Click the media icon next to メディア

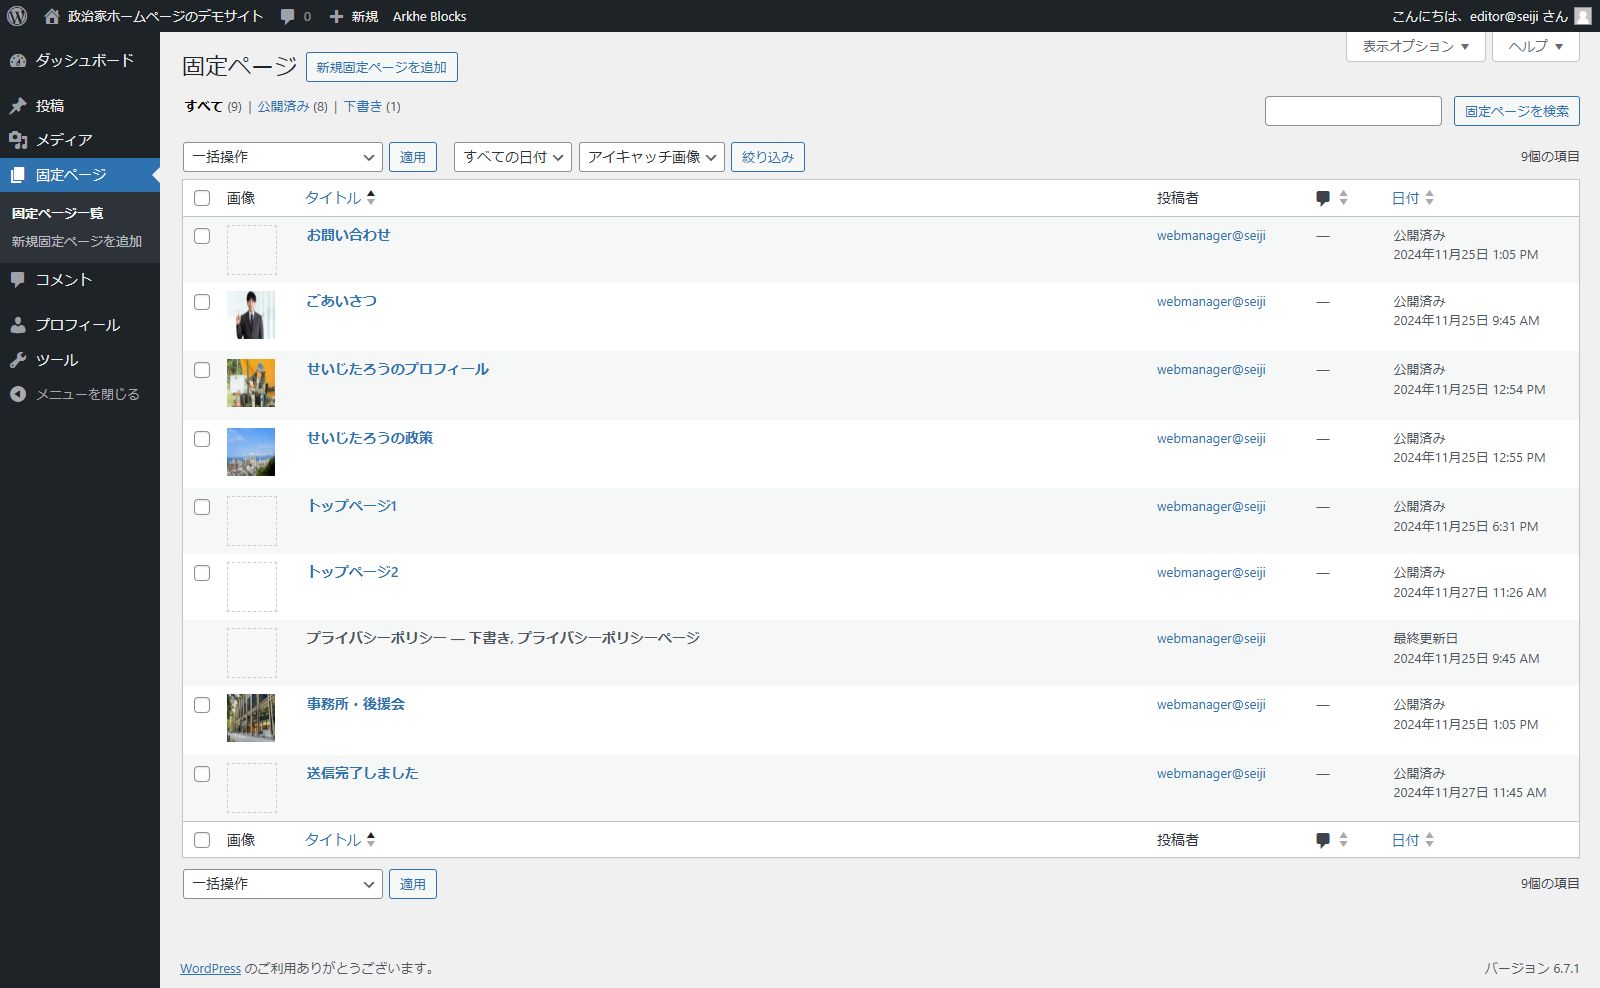click(x=18, y=140)
